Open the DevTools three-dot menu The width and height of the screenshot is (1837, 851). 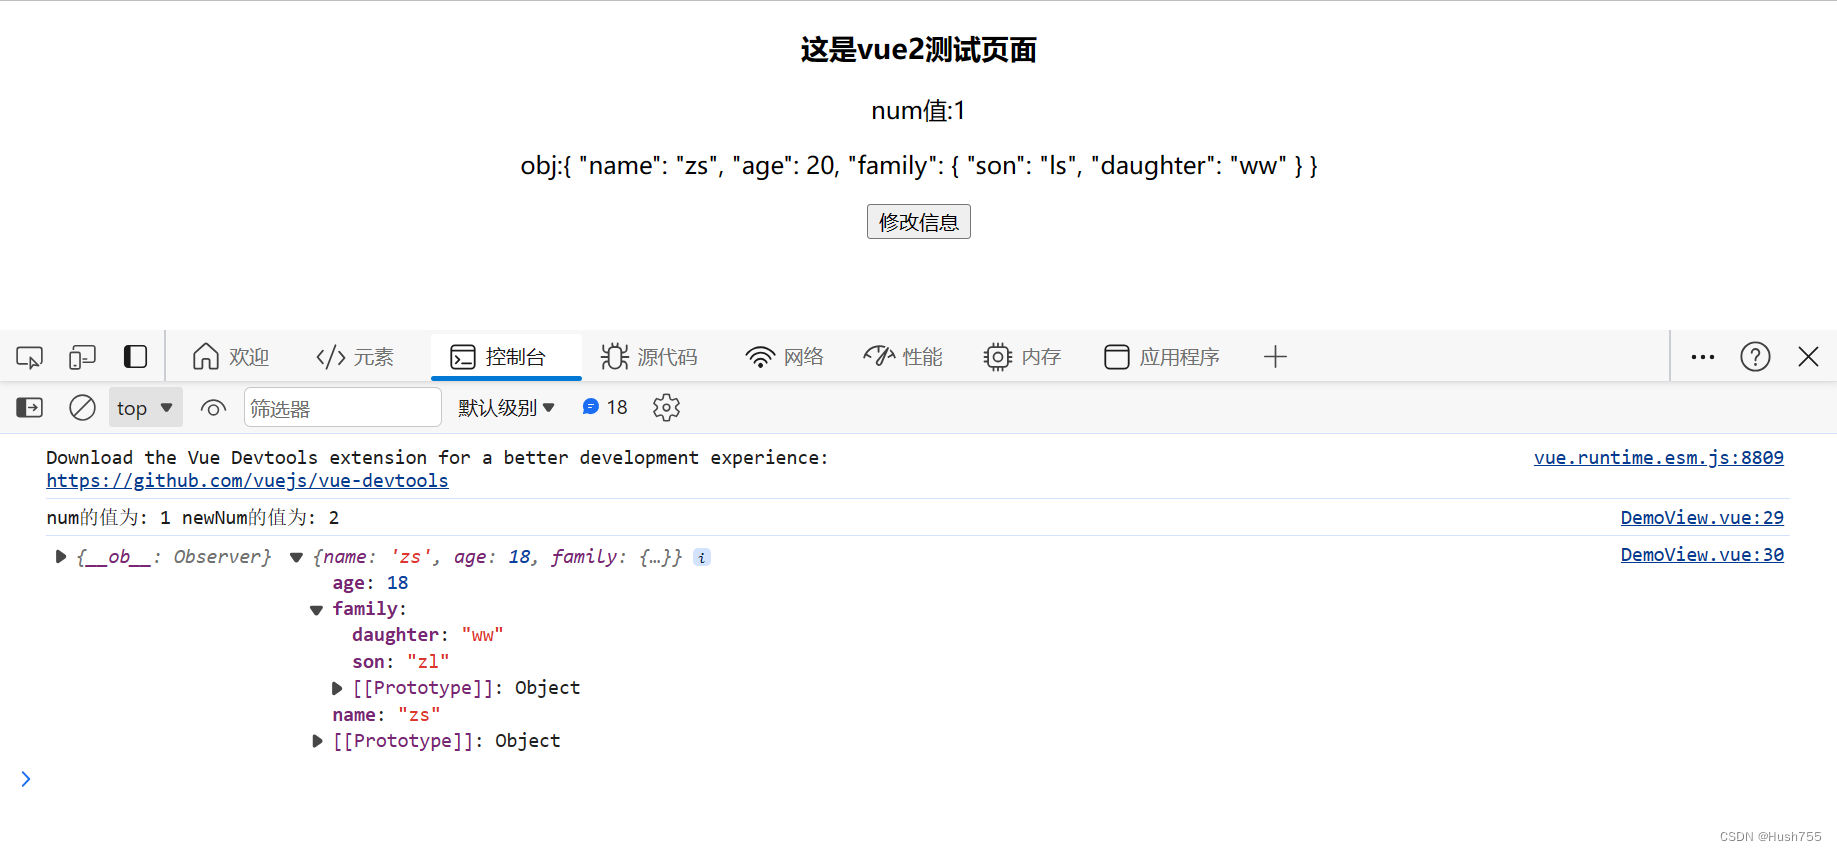coord(1703,357)
